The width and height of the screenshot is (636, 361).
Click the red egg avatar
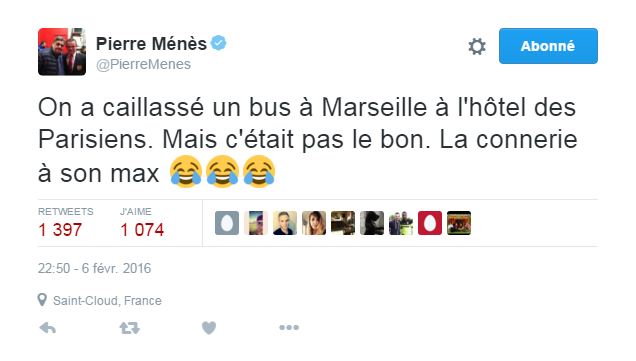(x=430, y=223)
